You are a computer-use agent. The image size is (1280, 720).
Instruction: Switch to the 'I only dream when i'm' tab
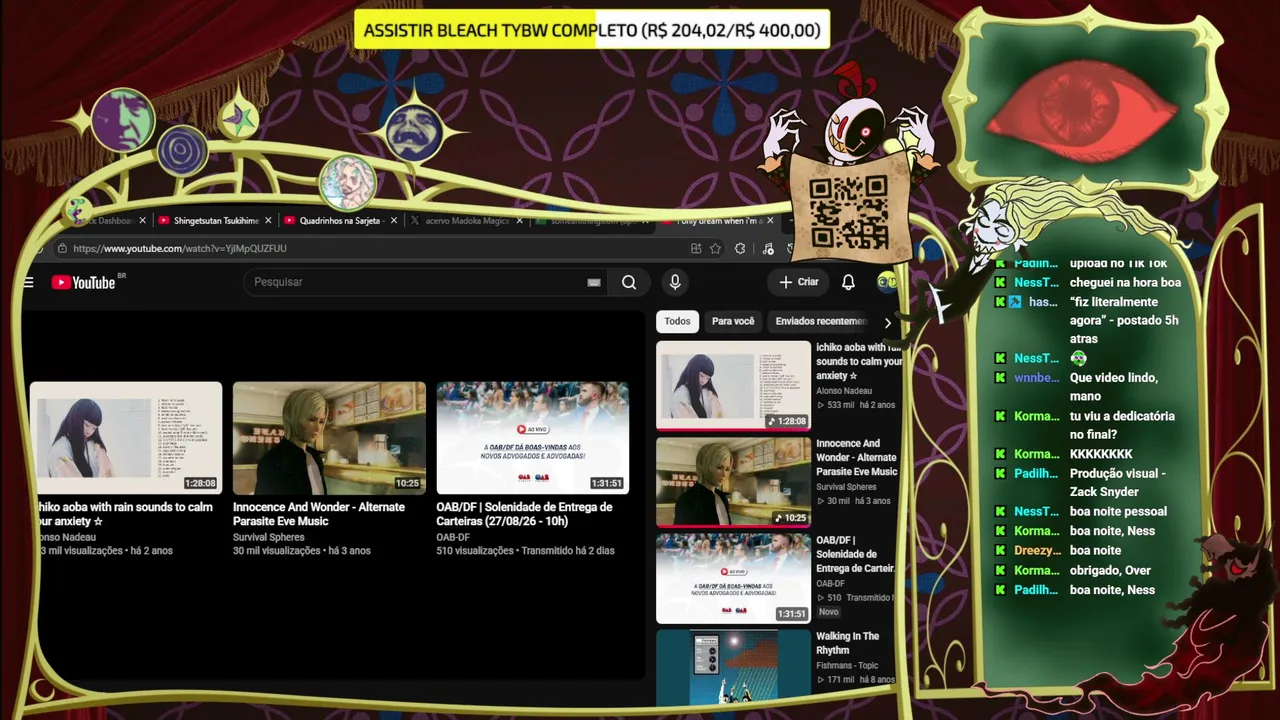pyautogui.click(x=718, y=221)
